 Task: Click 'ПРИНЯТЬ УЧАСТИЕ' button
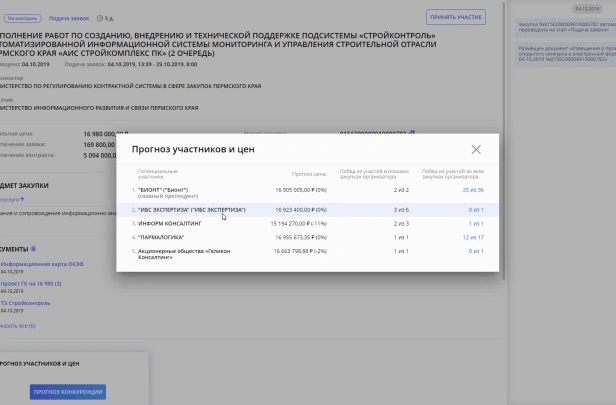point(456,17)
